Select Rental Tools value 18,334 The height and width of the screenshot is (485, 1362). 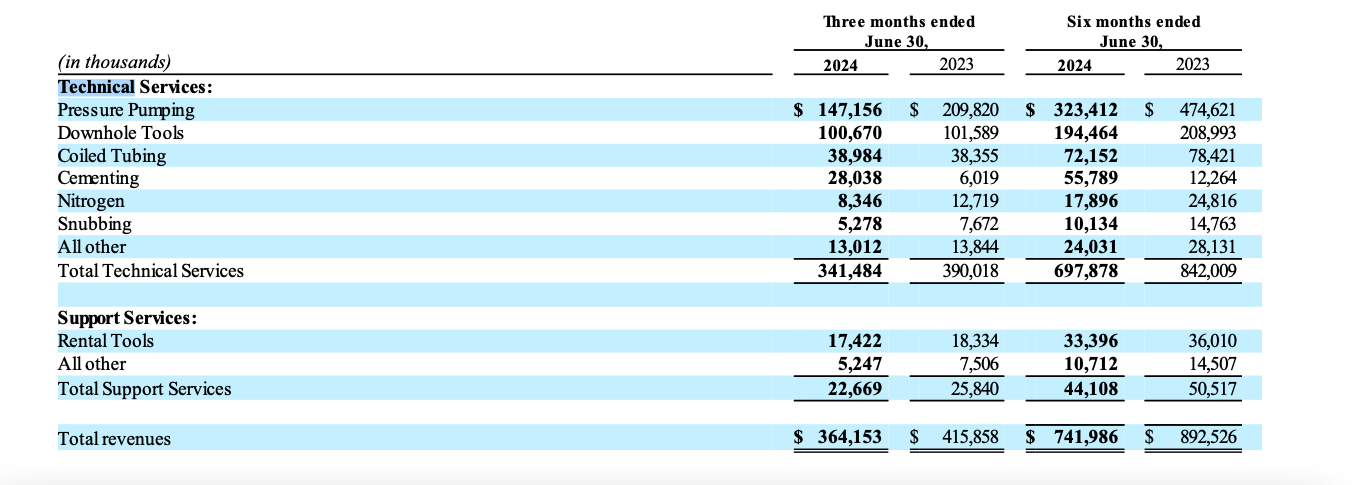974,341
